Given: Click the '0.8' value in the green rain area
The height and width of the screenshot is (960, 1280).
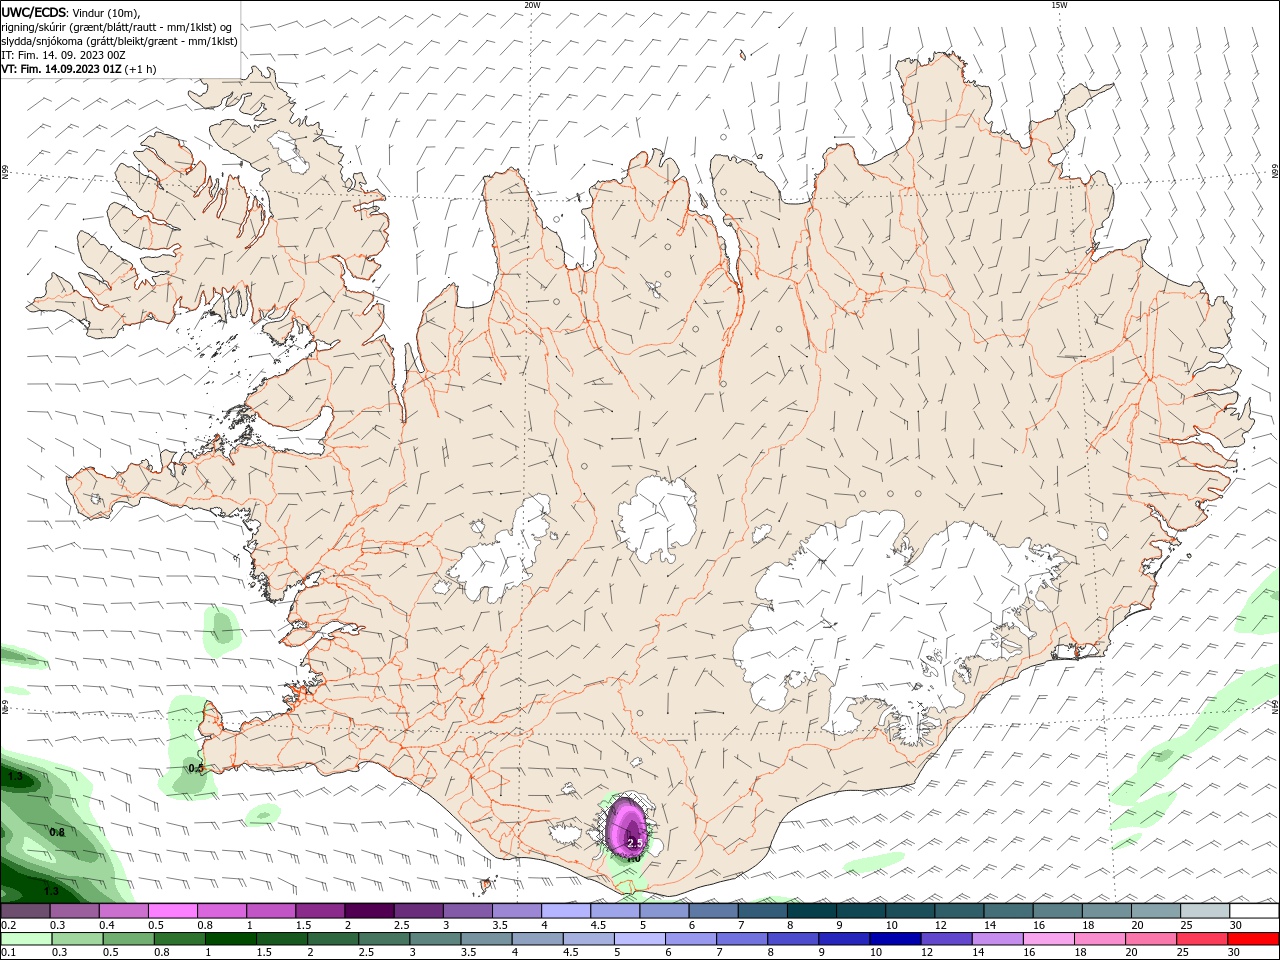Looking at the screenshot, I should (x=57, y=832).
